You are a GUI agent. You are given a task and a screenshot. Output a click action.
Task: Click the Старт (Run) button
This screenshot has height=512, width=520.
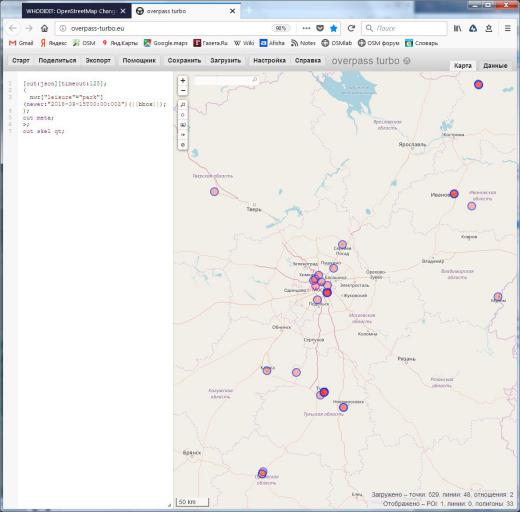coord(21,61)
